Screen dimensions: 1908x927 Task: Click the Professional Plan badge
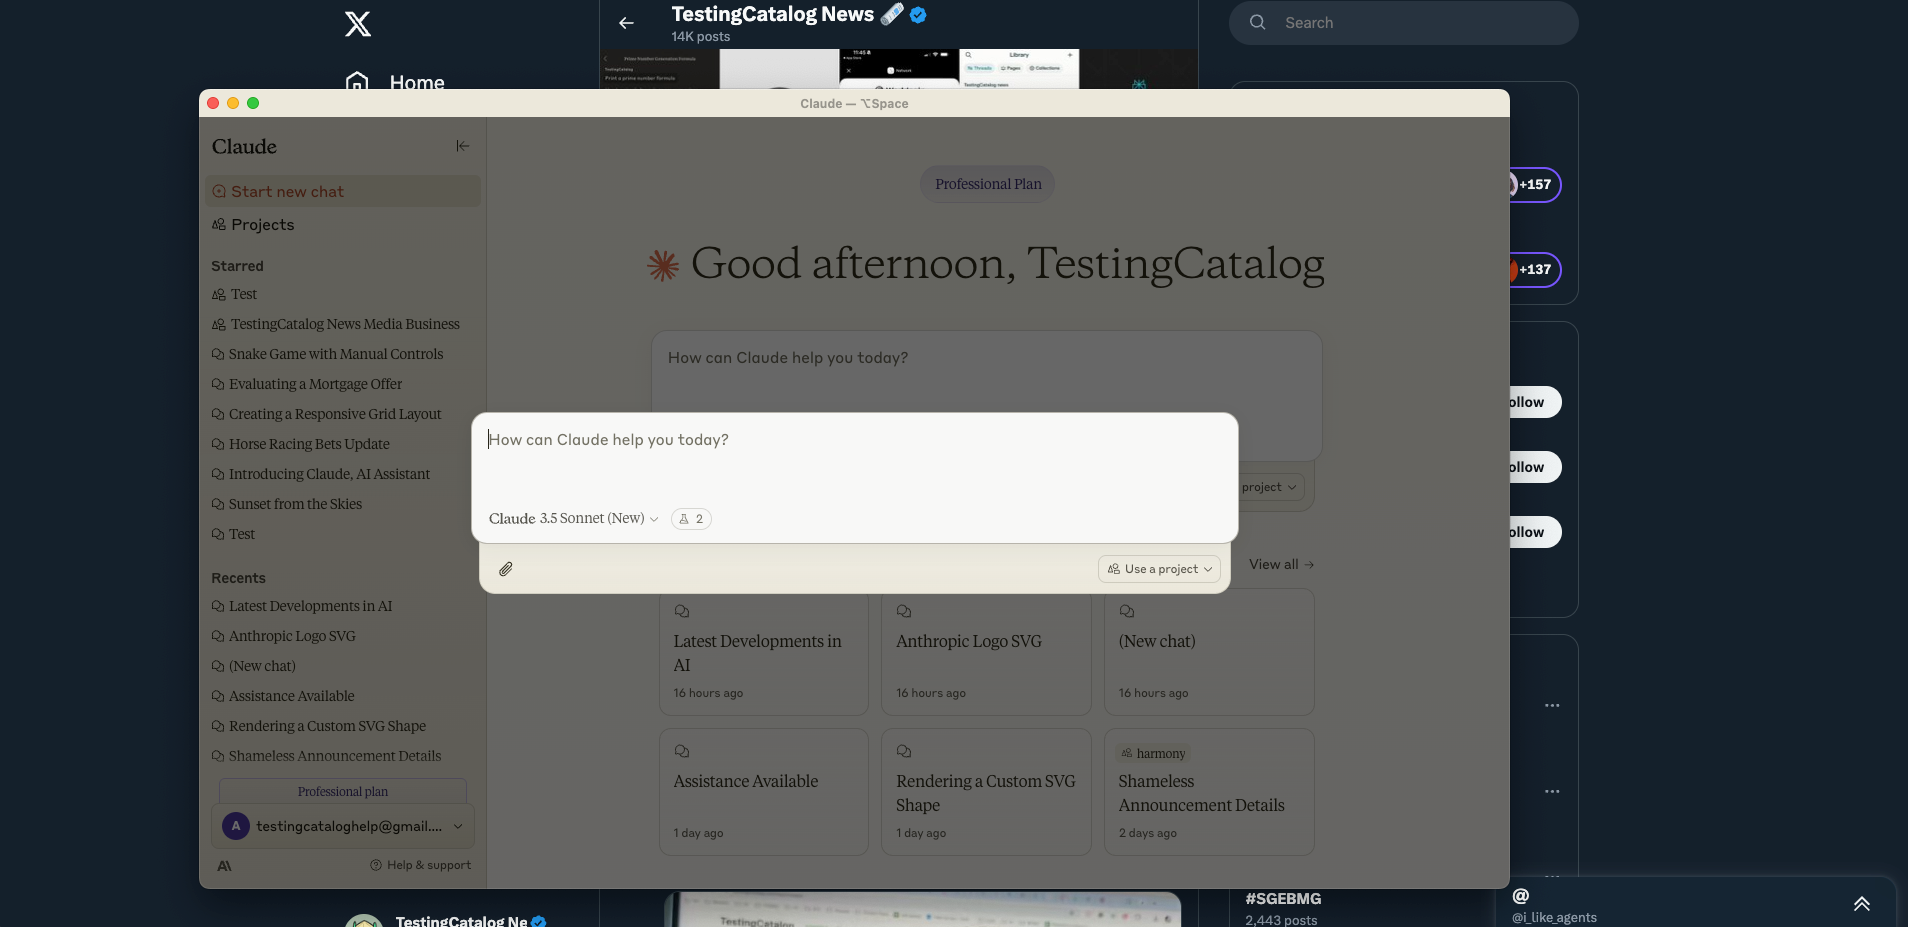pyautogui.click(x=988, y=184)
